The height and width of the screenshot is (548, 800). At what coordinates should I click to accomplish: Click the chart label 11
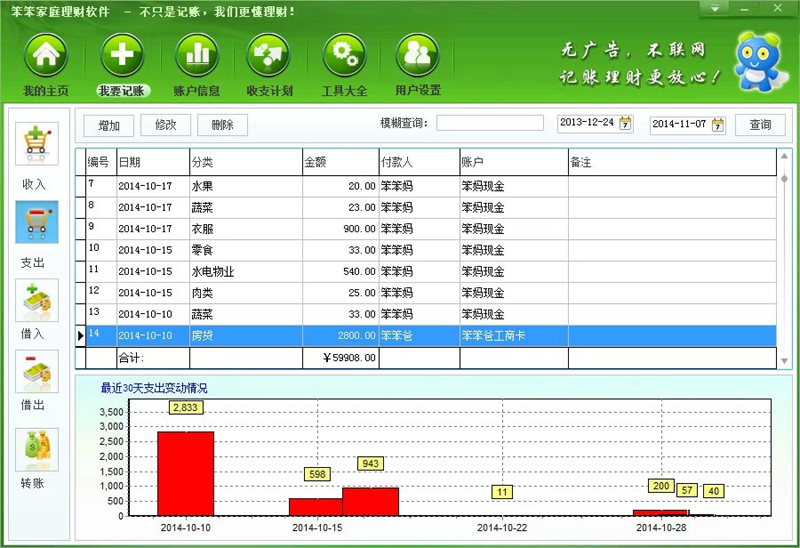pos(502,492)
